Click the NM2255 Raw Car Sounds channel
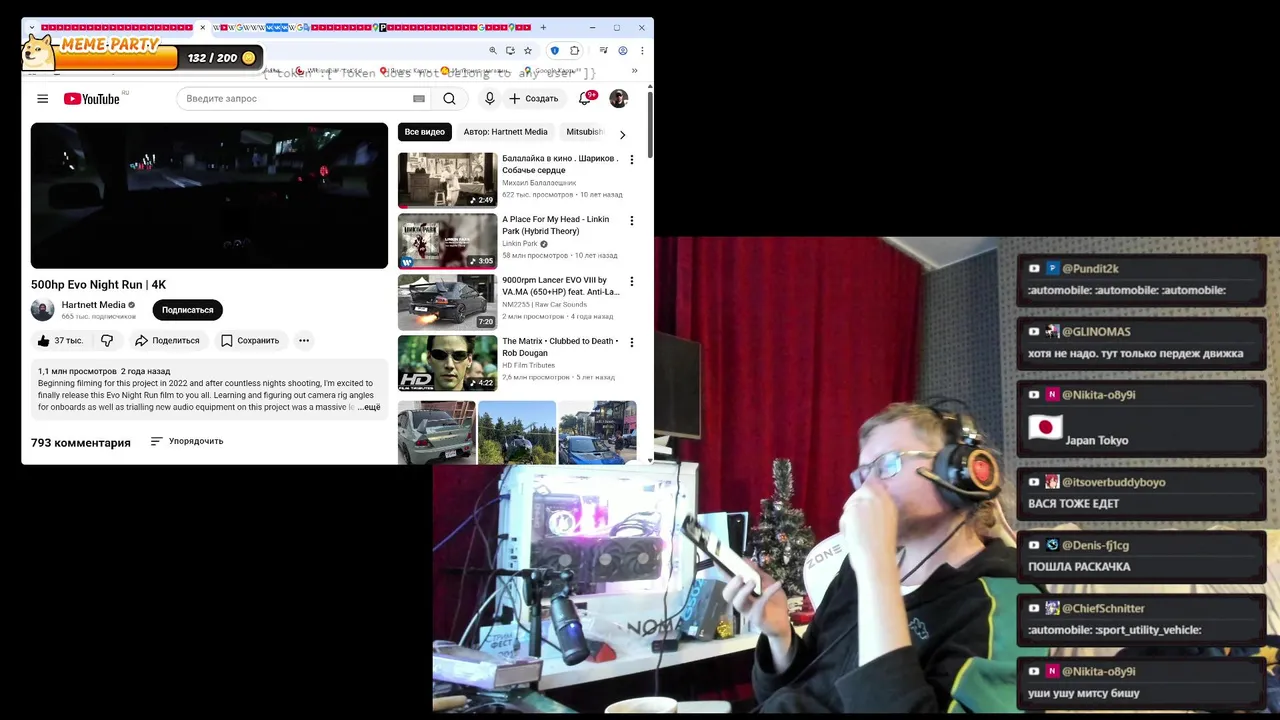The height and width of the screenshot is (720, 1280). (x=544, y=305)
